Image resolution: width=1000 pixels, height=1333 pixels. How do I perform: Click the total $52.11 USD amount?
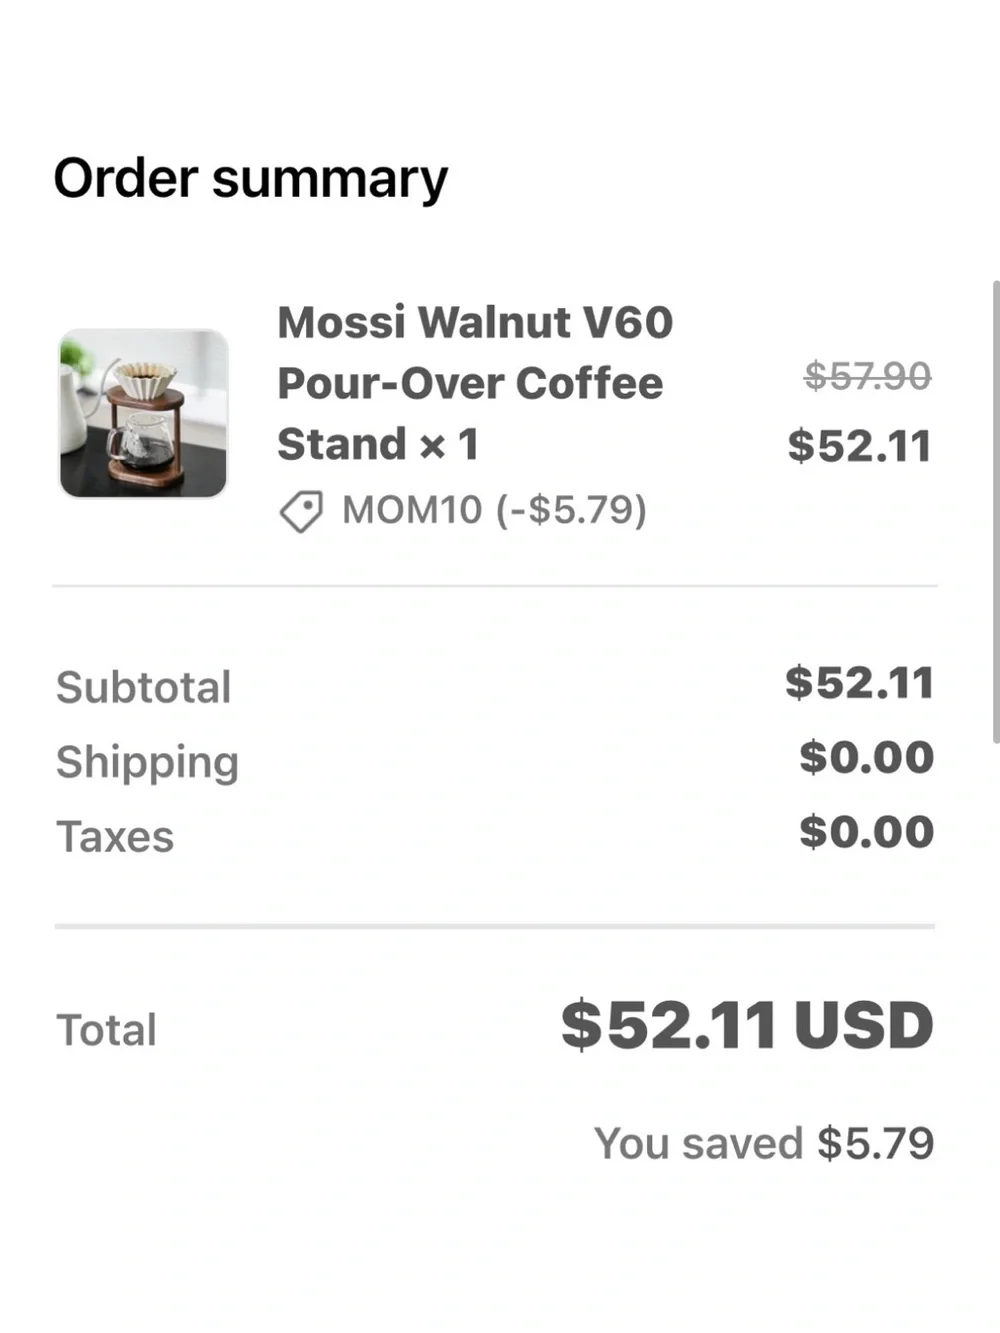[x=747, y=1026]
